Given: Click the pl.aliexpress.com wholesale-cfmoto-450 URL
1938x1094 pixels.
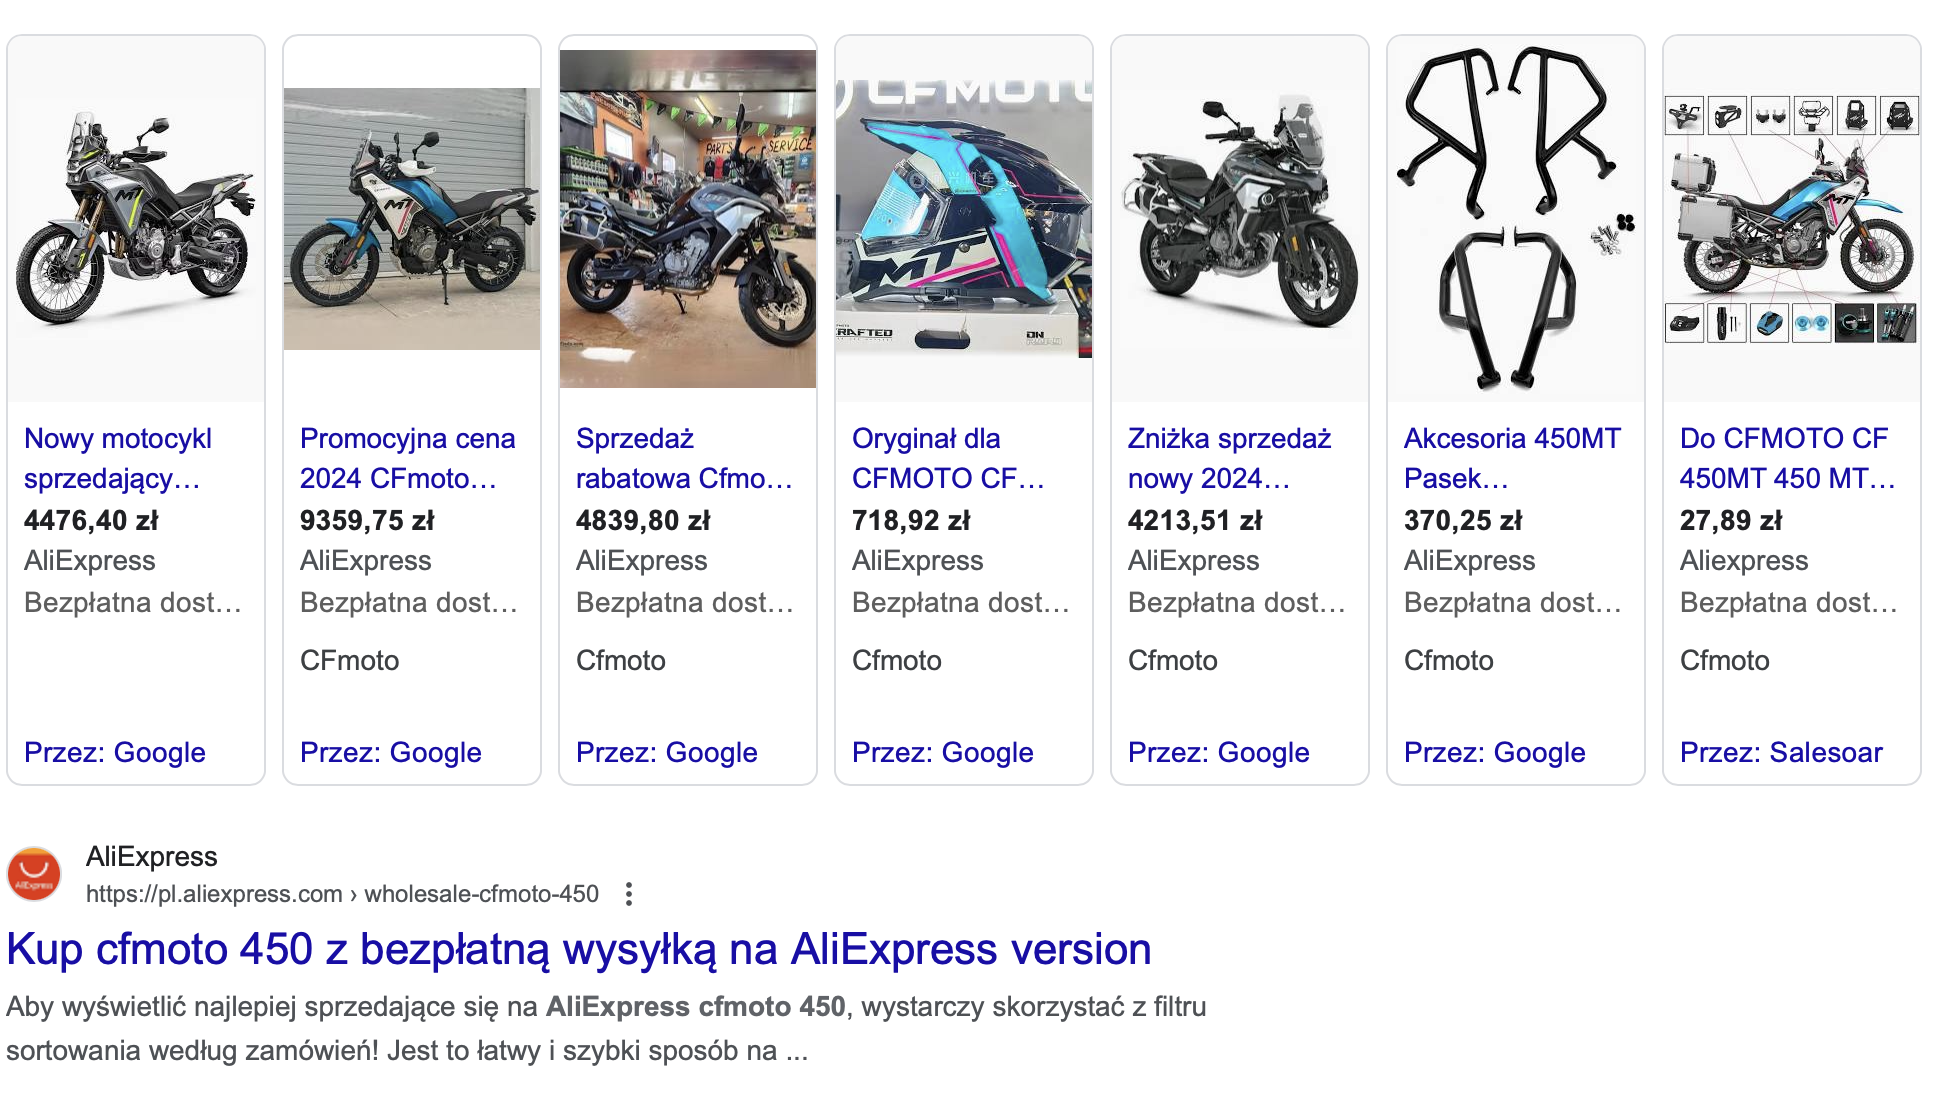Looking at the screenshot, I should pos(342,894).
